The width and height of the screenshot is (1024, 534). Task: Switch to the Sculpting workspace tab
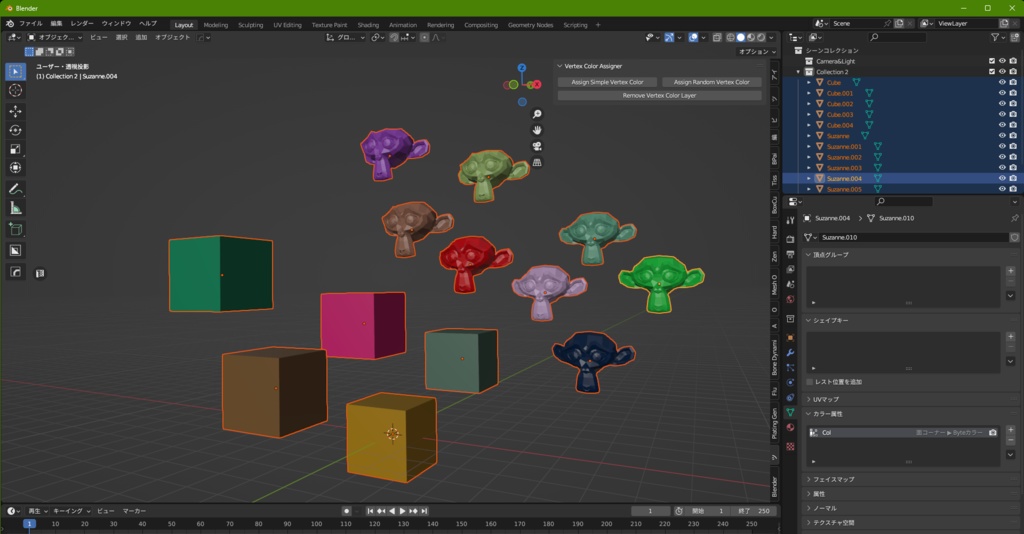pos(250,25)
